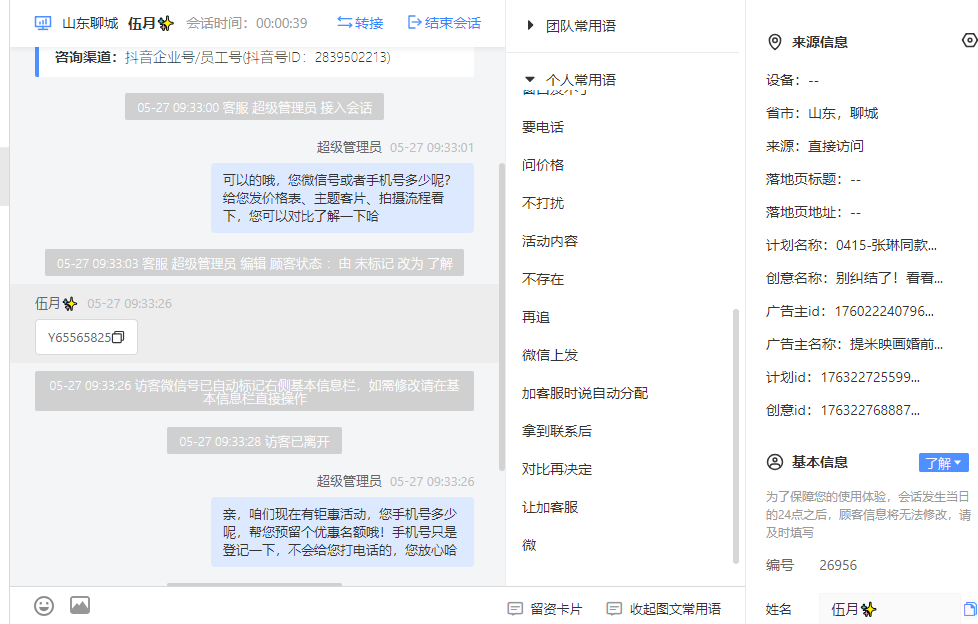The image size is (978, 624).
Task: Click the 广告主名称 value 提米映画婚前...
Action: coord(896,344)
